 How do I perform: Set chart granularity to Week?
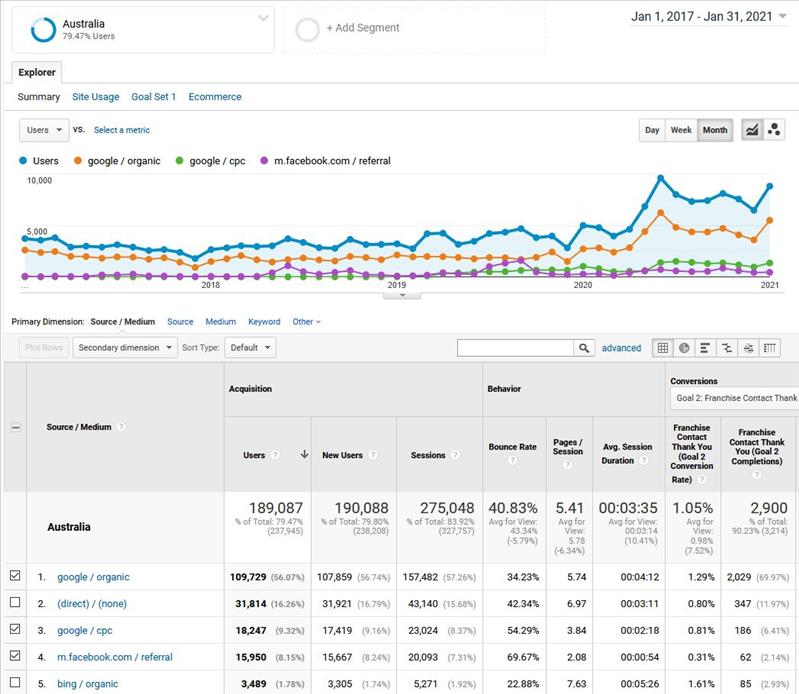click(x=681, y=130)
